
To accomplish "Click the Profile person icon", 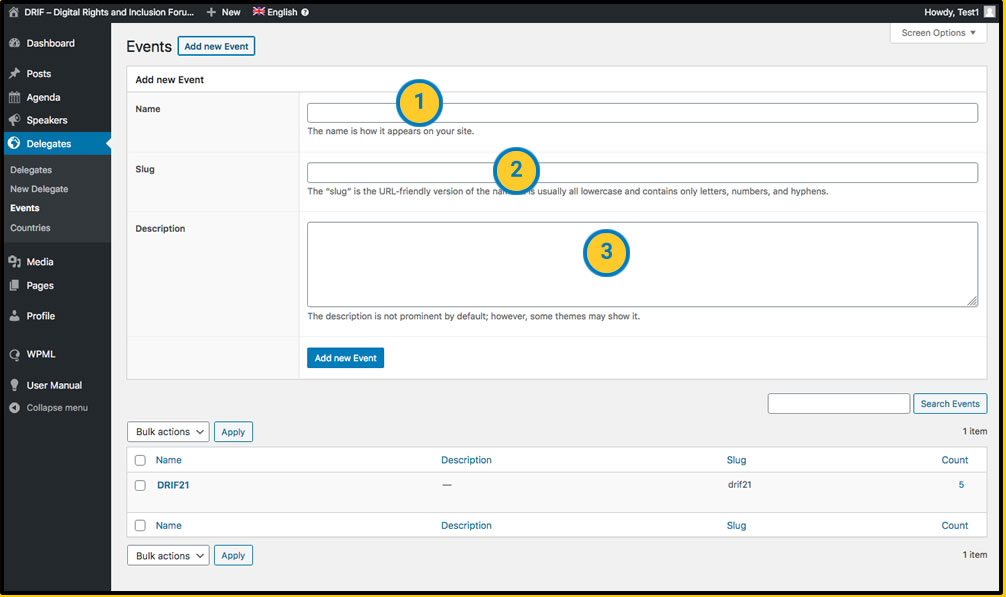I will (x=14, y=316).
